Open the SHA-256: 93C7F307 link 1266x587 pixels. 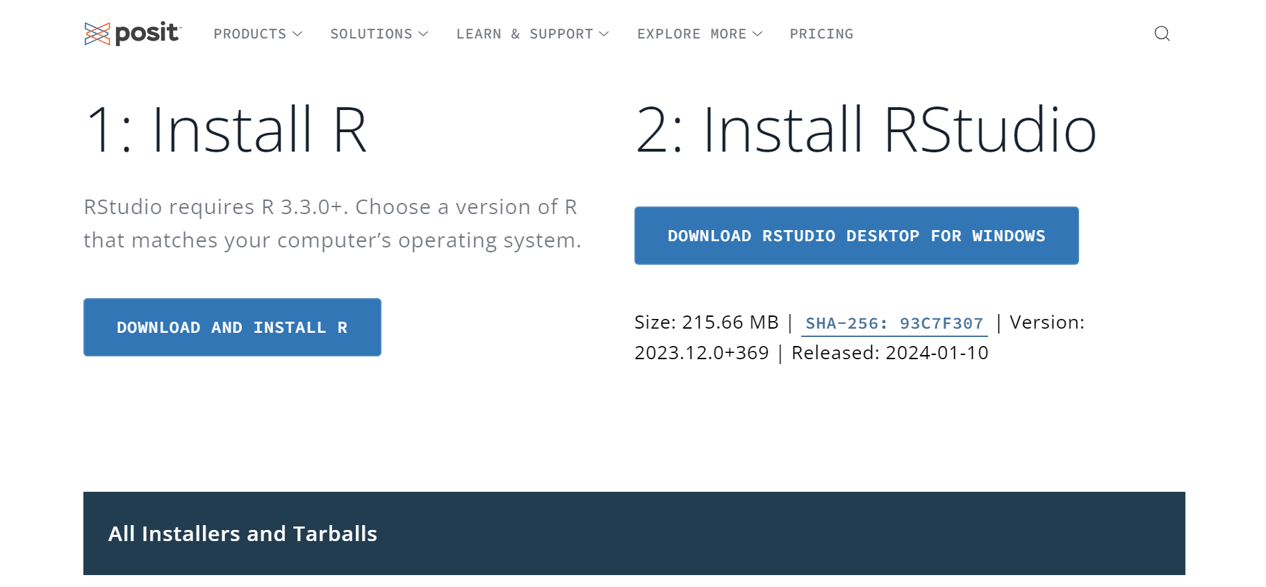[x=894, y=324]
